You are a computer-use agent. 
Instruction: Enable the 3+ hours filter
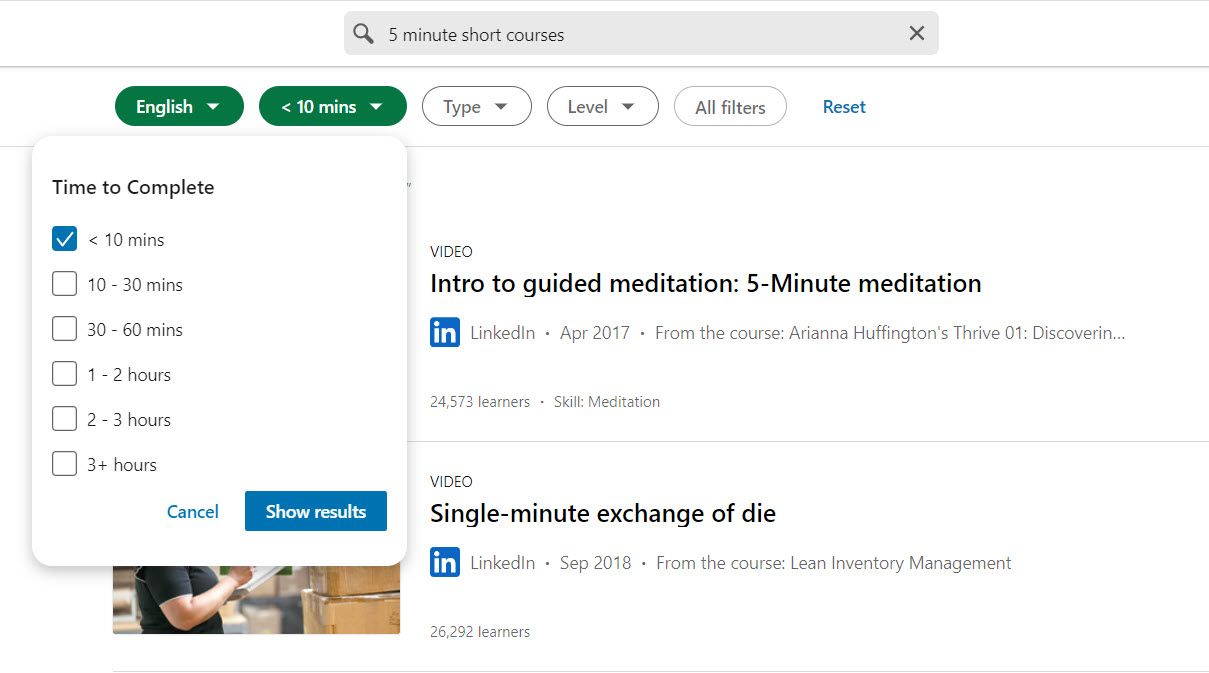(64, 463)
